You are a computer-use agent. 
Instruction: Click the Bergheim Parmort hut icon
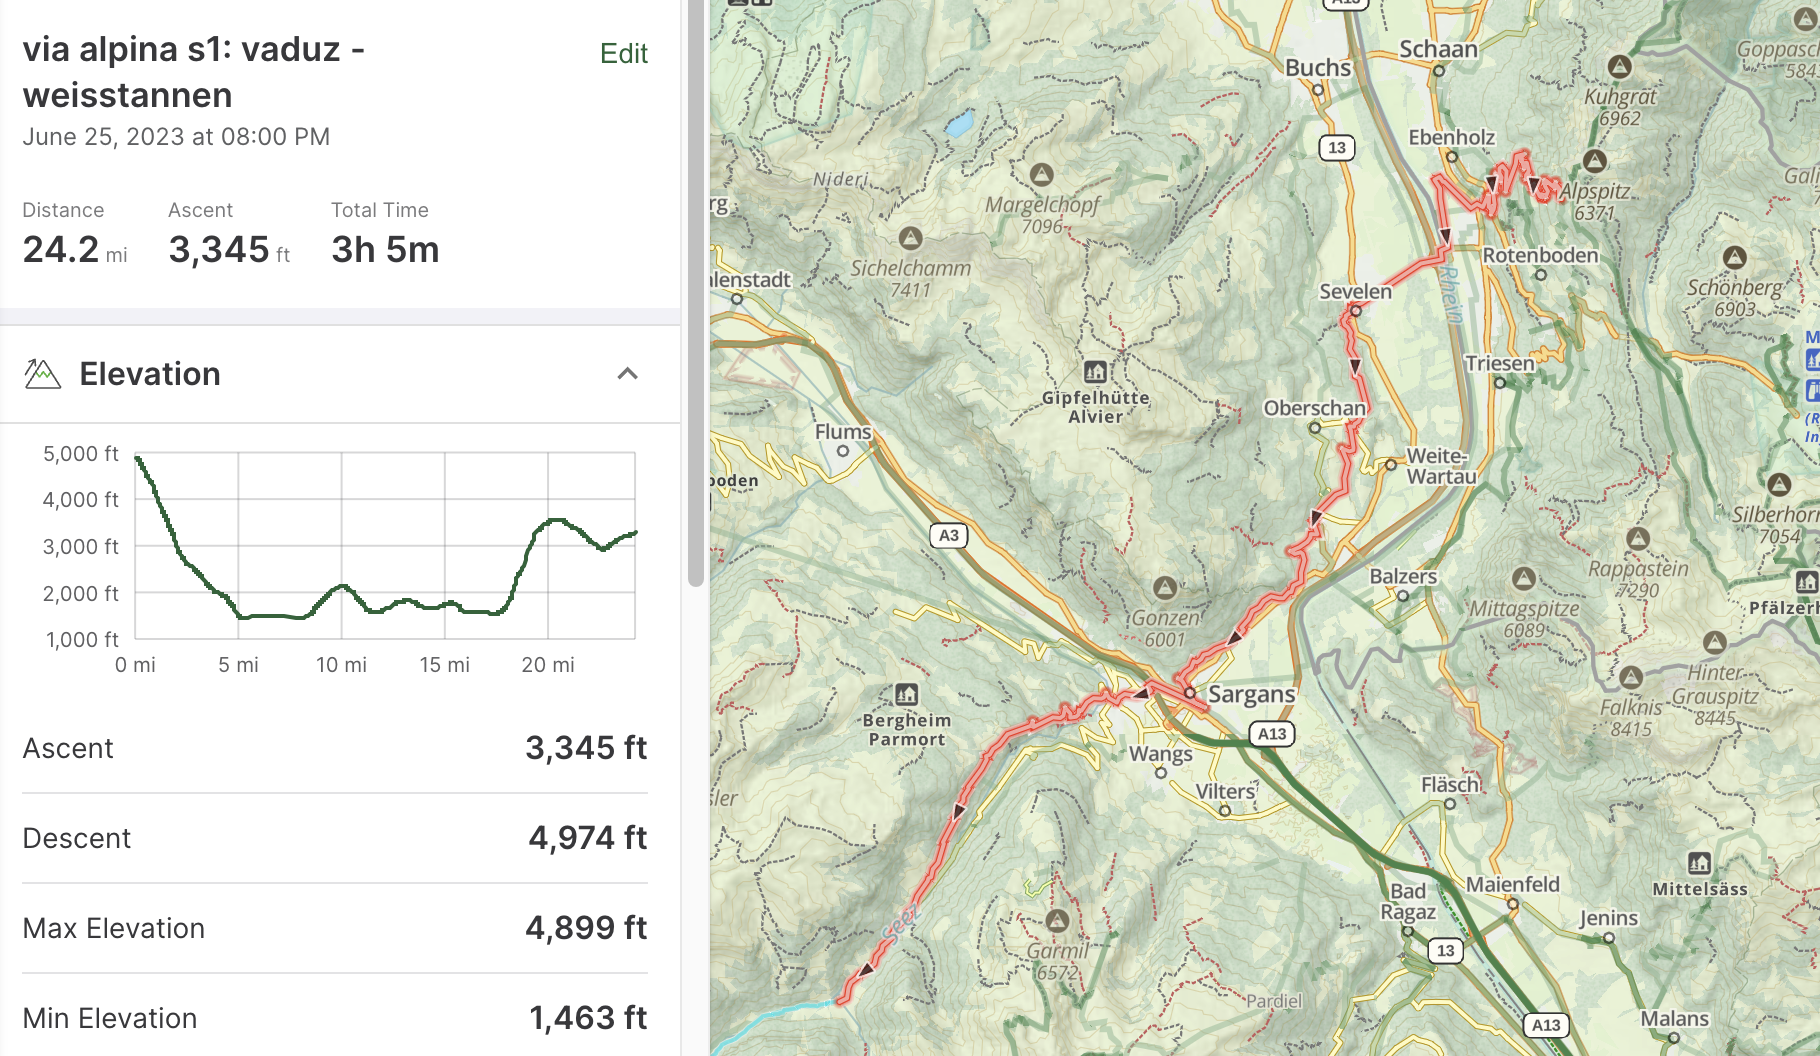click(907, 694)
